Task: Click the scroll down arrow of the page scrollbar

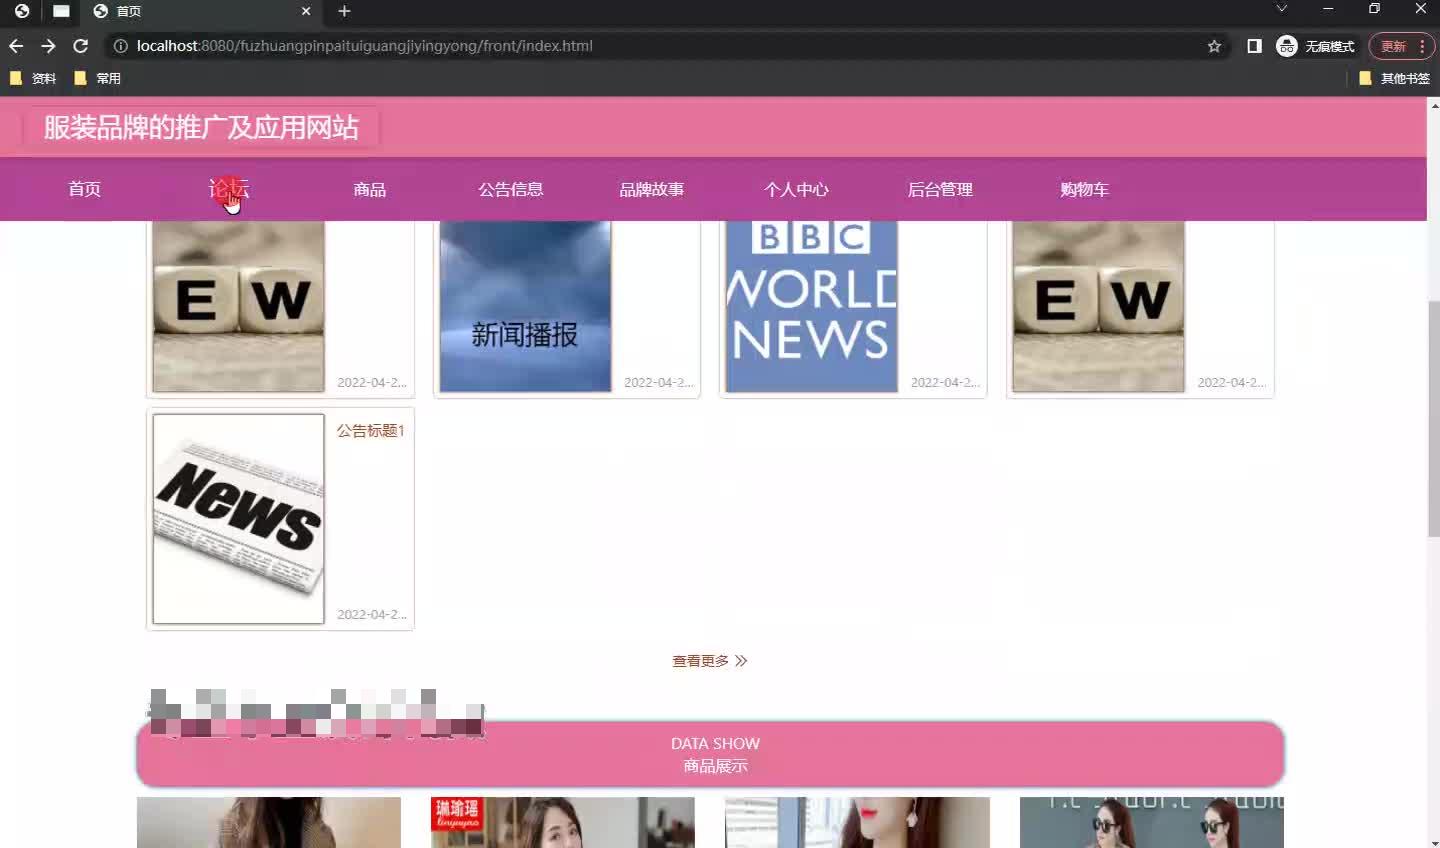Action: point(1434,841)
